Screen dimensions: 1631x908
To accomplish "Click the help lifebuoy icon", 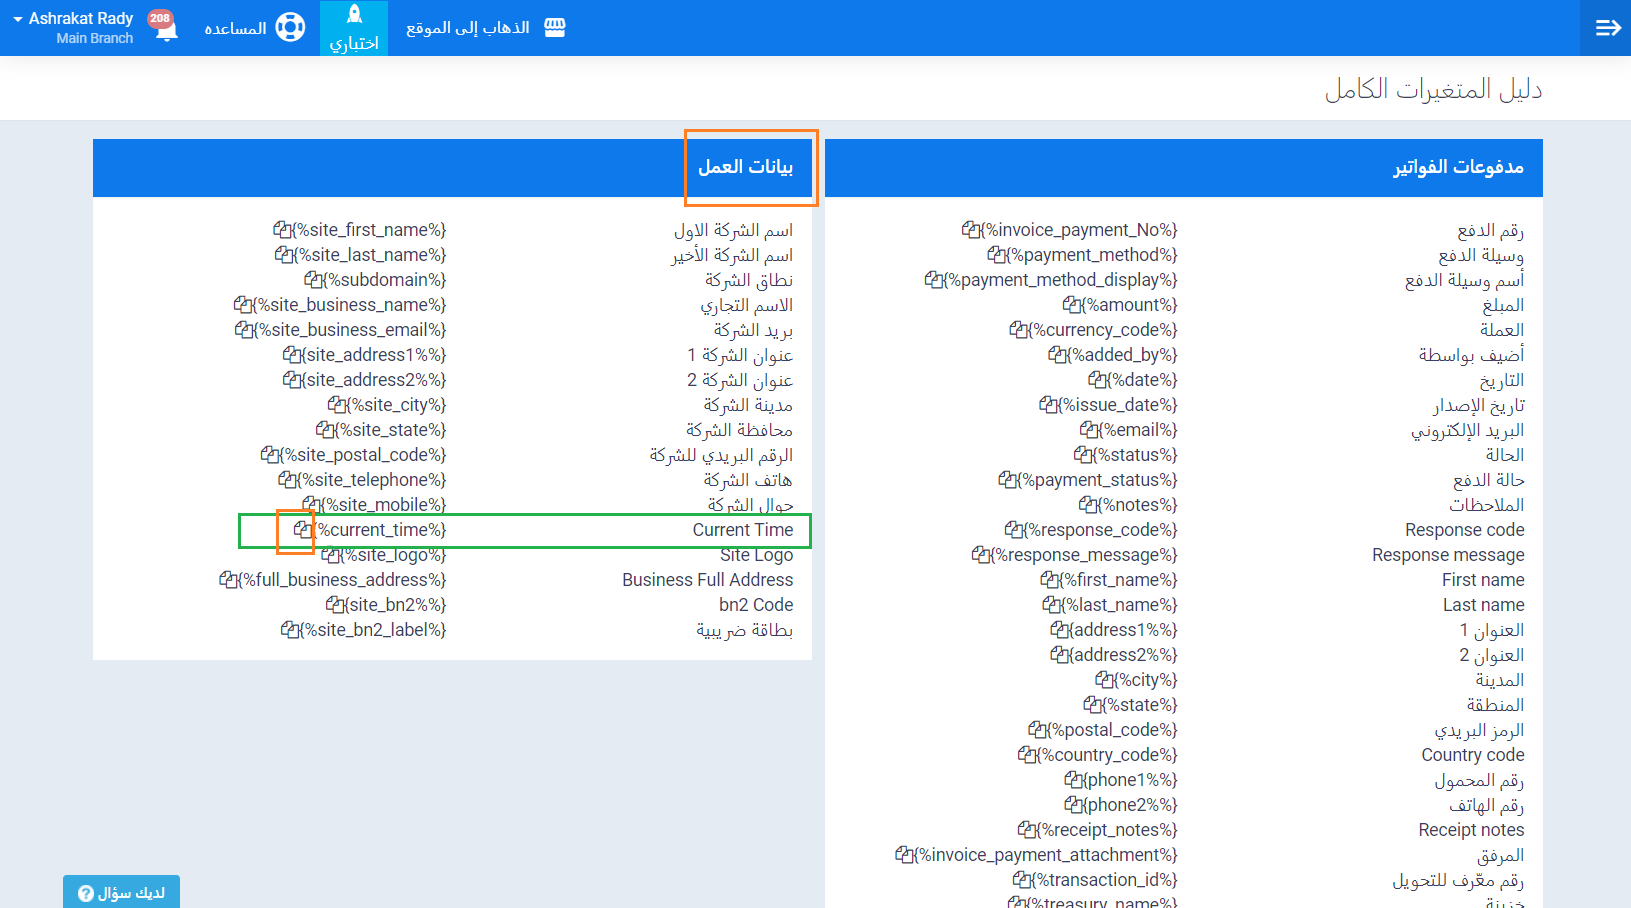I will [x=290, y=27].
